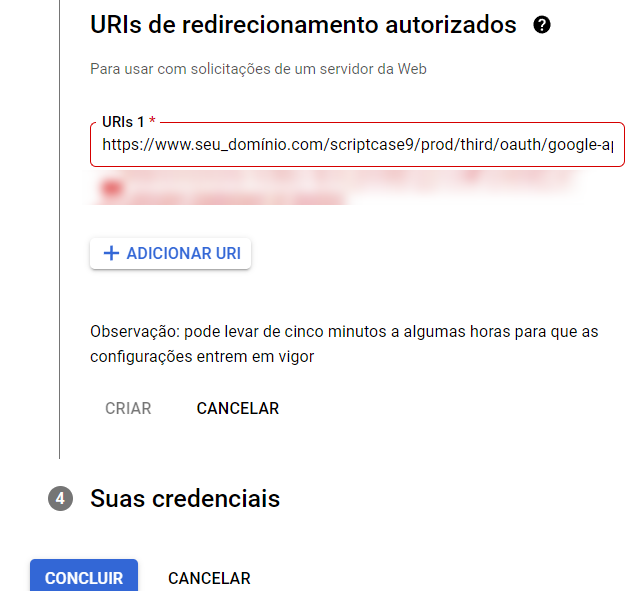Open help for URIs de redirecionamento autorizados
This screenshot has width=625, height=591.
542,25
